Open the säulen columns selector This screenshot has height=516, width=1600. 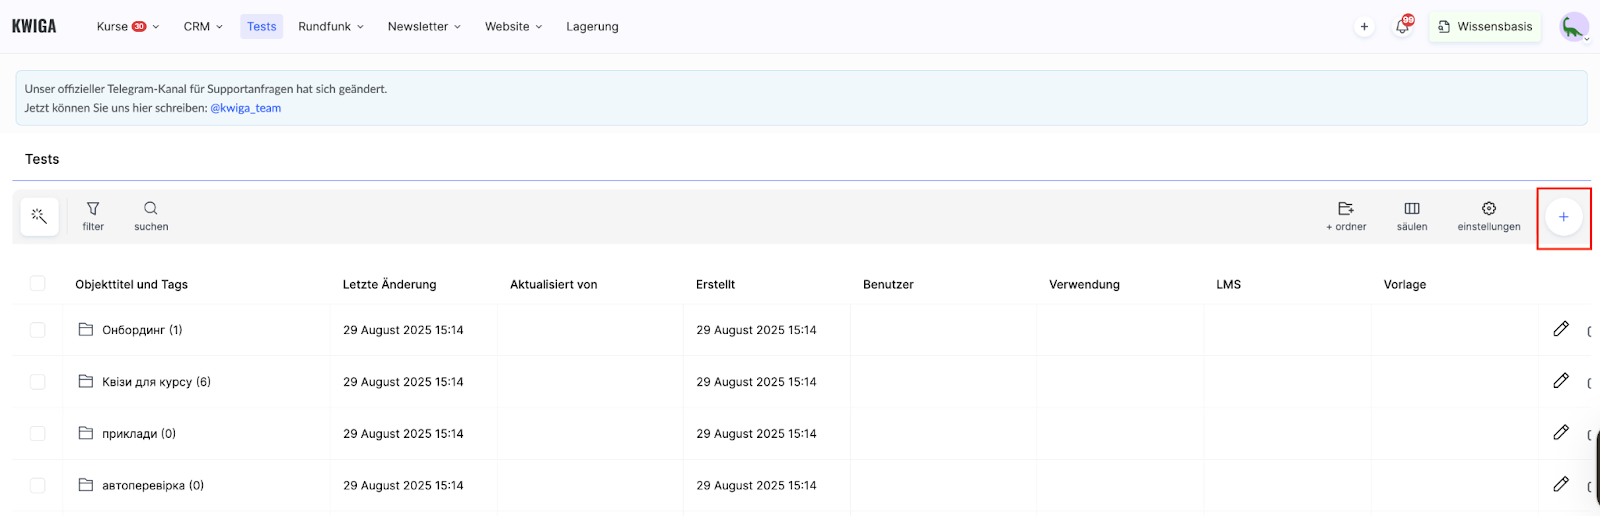coord(1412,215)
